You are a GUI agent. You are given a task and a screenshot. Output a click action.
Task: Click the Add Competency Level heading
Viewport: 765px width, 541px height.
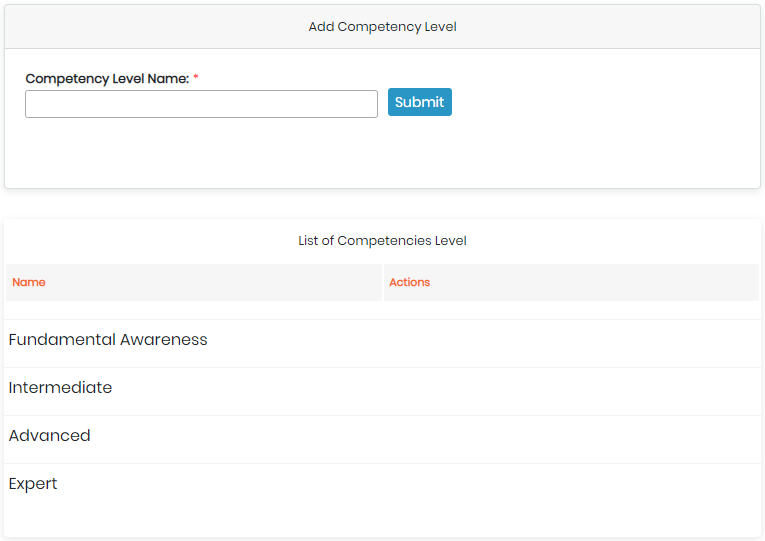tap(382, 27)
